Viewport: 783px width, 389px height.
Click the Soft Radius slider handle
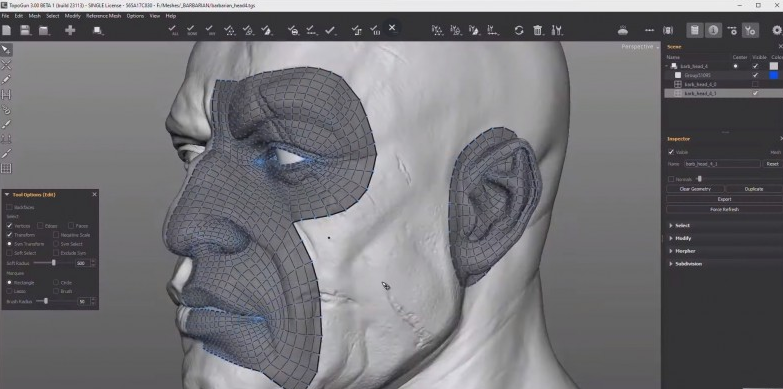pyautogui.click(x=54, y=263)
